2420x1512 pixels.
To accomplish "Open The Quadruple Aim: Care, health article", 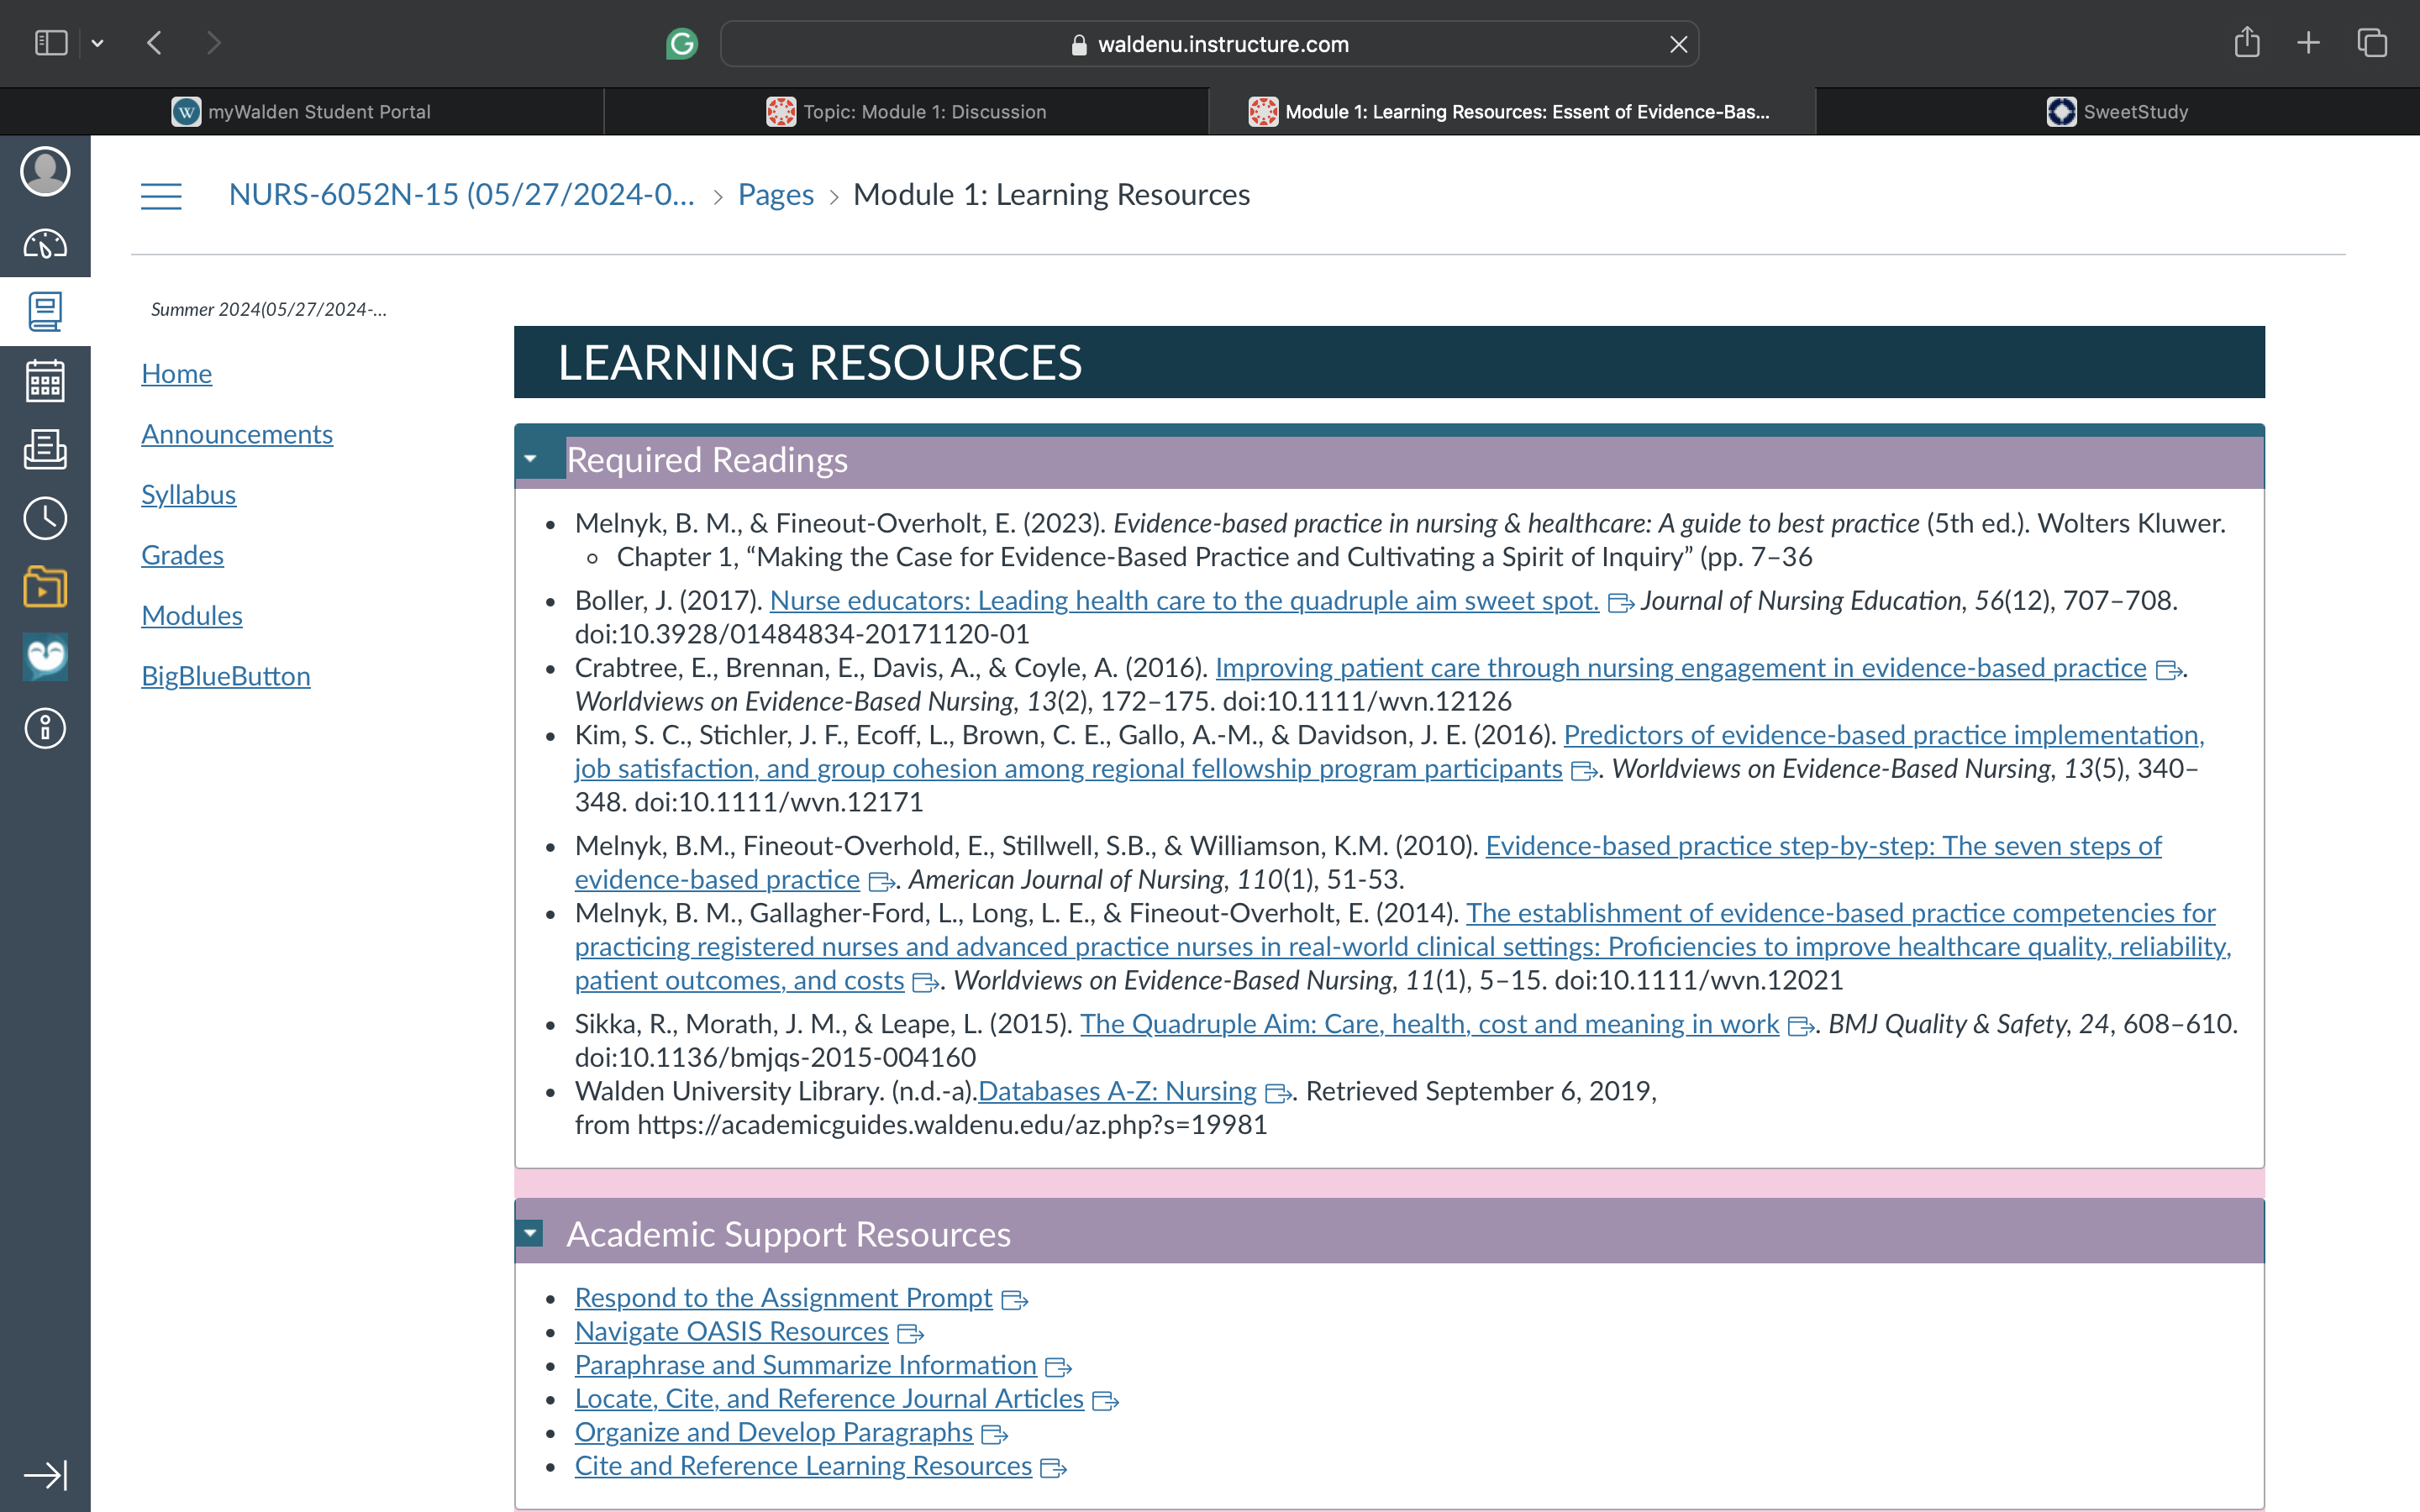I will (1429, 1024).
